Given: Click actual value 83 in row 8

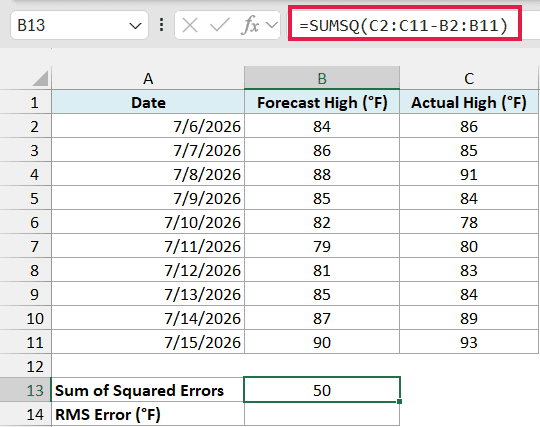Looking at the screenshot, I should (x=469, y=270).
